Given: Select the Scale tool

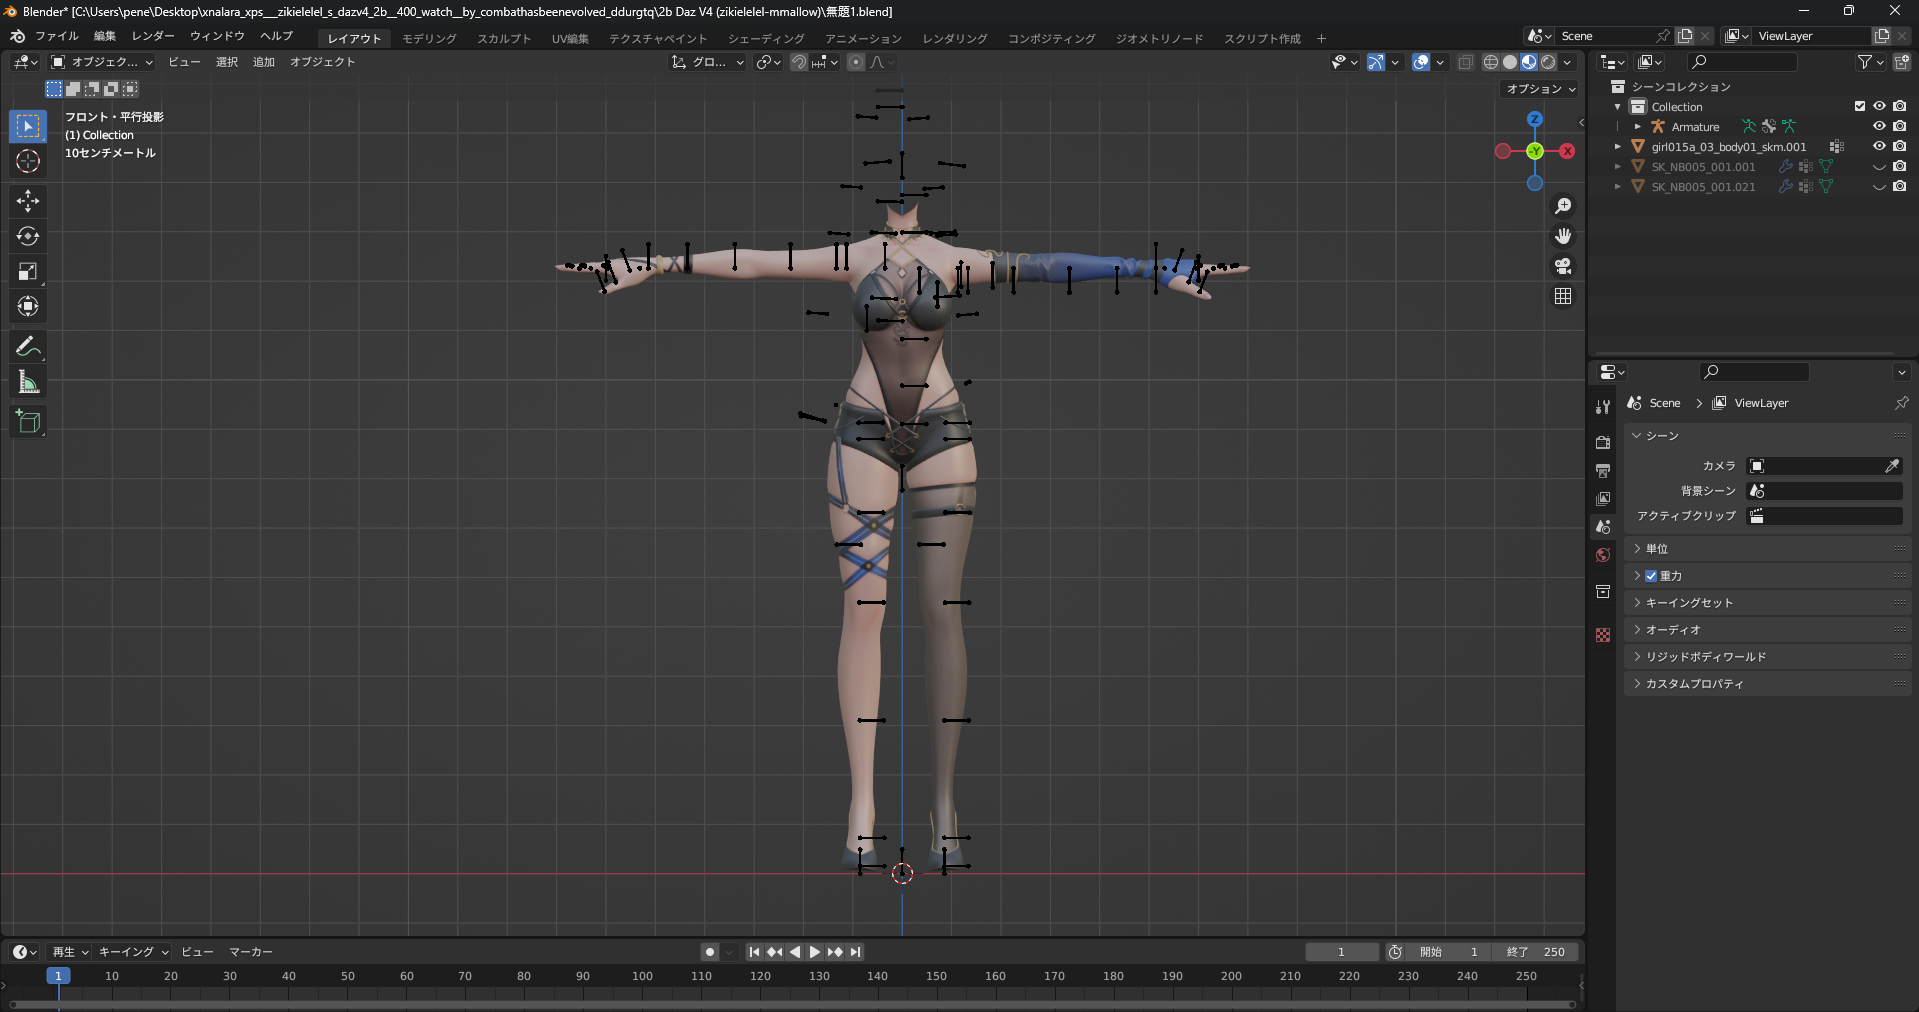Looking at the screenshot, I should [28, 271].
